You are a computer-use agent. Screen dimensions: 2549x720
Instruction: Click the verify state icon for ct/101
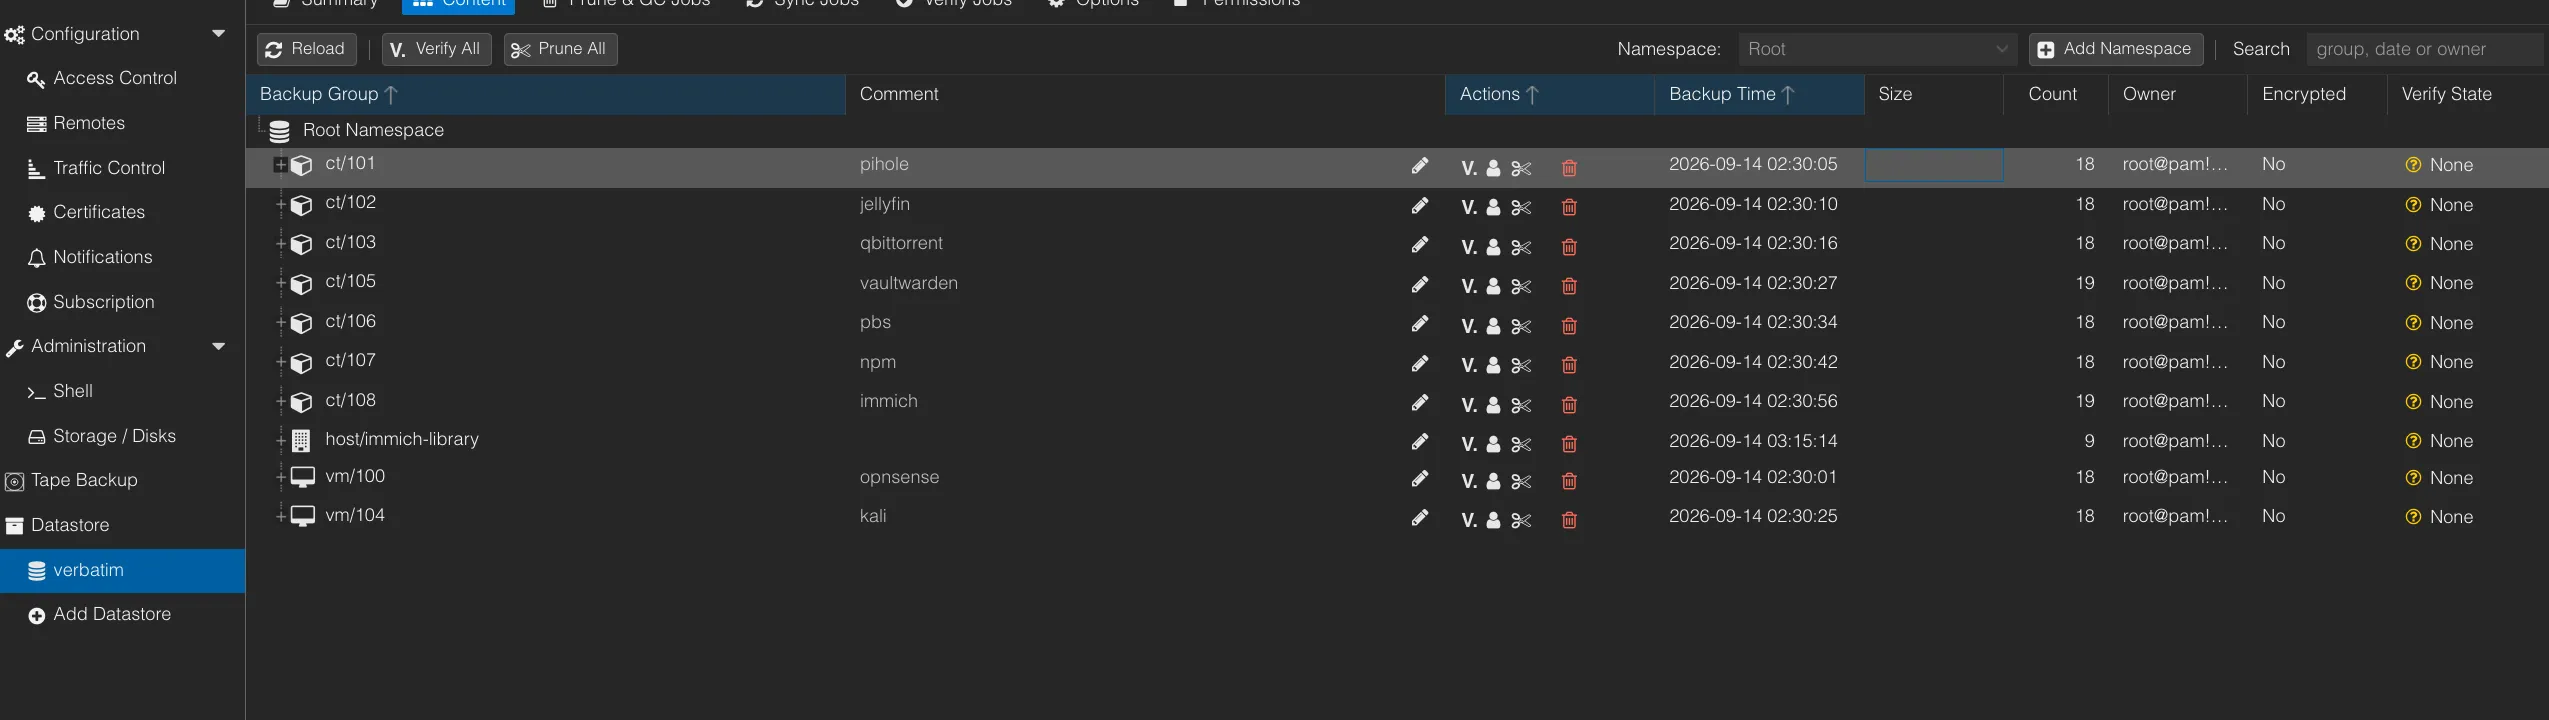click(2413, 165)
